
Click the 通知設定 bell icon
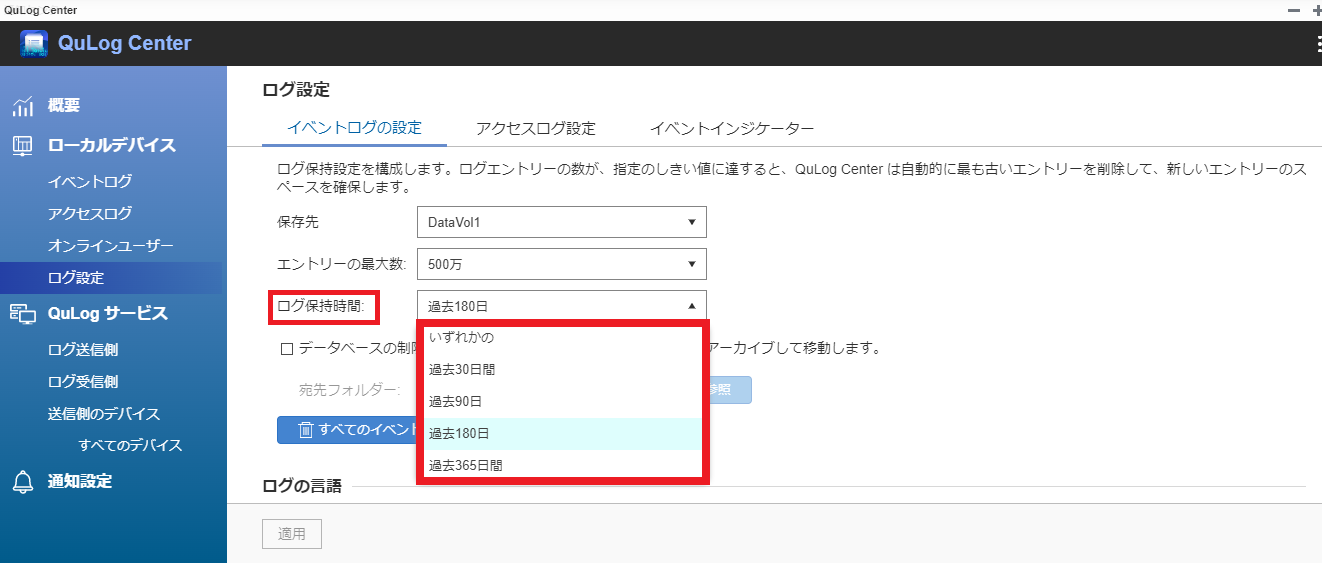pyautogui.click(x=23, y=482)
